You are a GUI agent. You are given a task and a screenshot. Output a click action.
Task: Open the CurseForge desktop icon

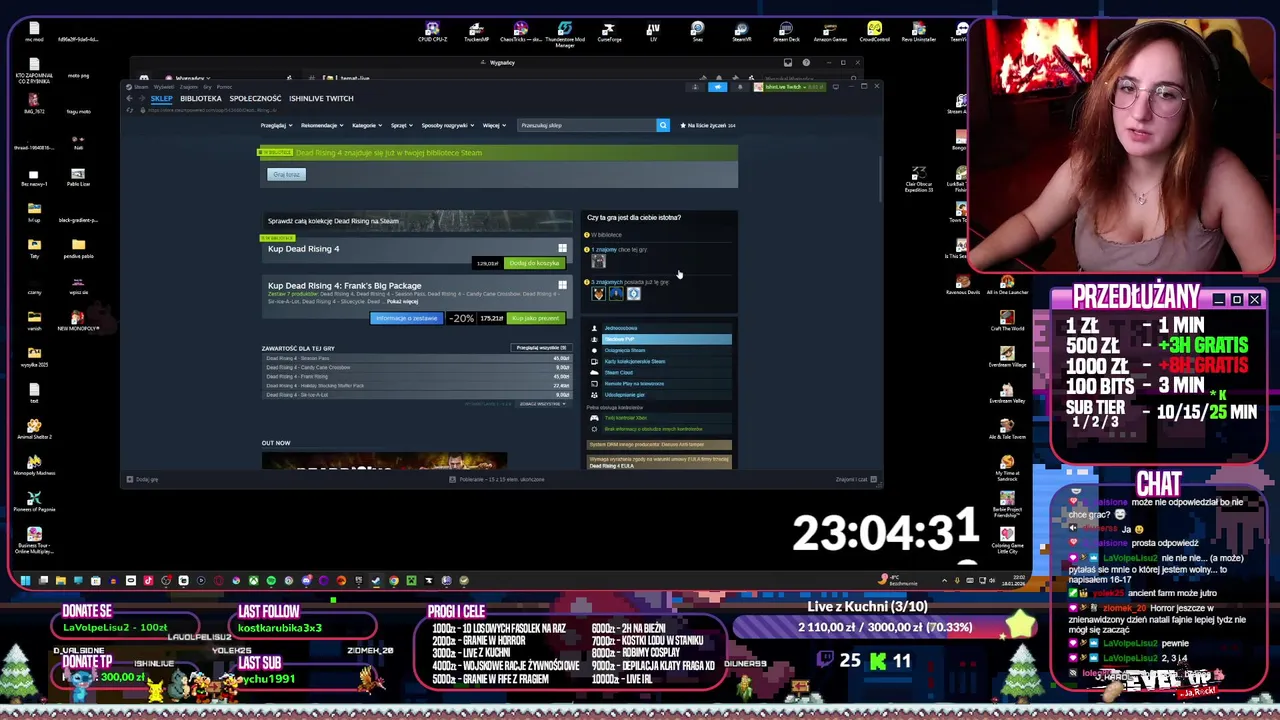609,32
